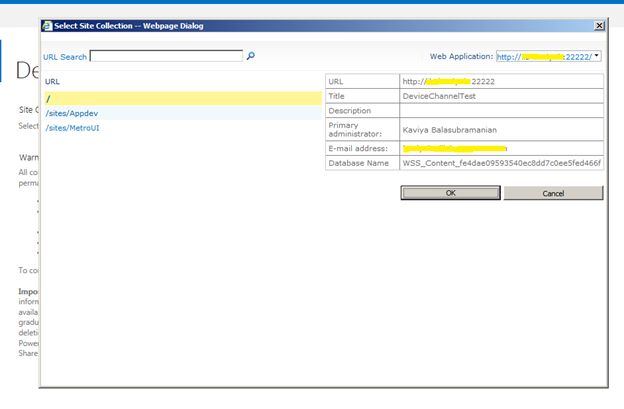Select the /sites/Appdev site collection
The image size is (624, 409).
pyautogui.click(x=72, y=113)
